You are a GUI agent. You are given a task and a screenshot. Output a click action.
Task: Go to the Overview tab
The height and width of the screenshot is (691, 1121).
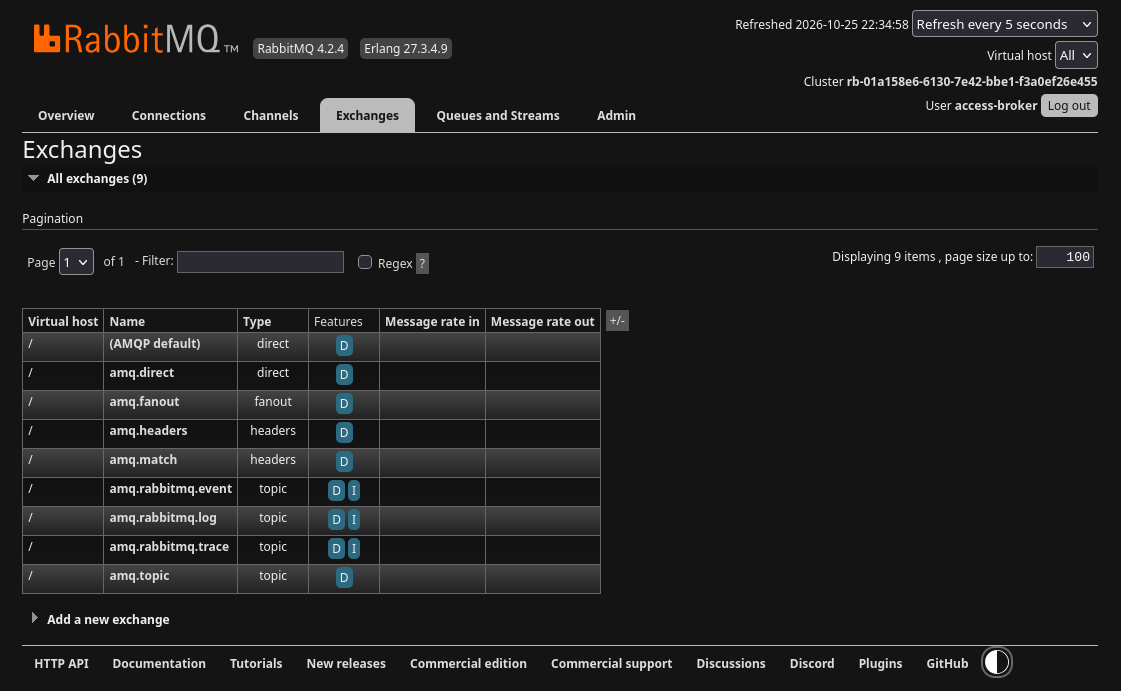66,115
